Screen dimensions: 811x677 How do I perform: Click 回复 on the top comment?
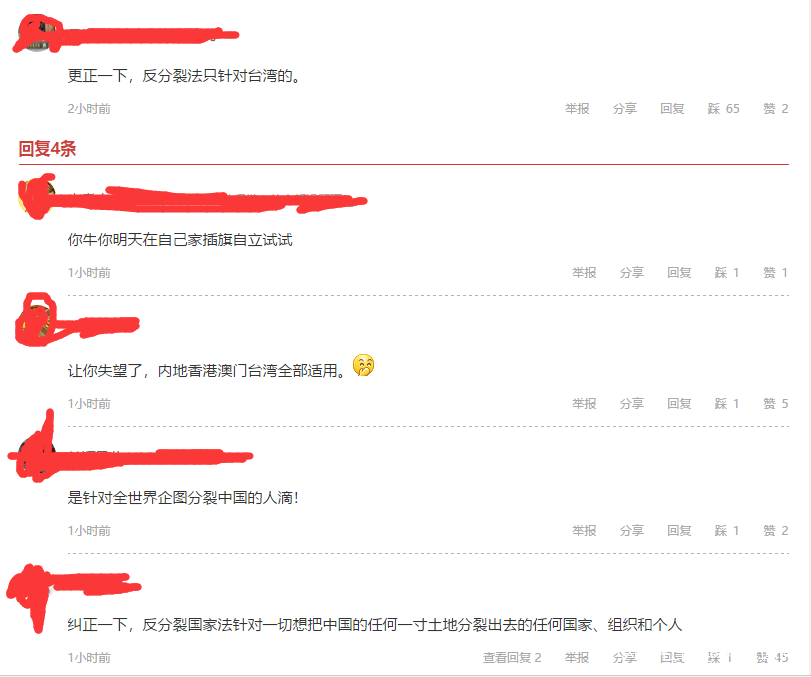click(672, 109)
